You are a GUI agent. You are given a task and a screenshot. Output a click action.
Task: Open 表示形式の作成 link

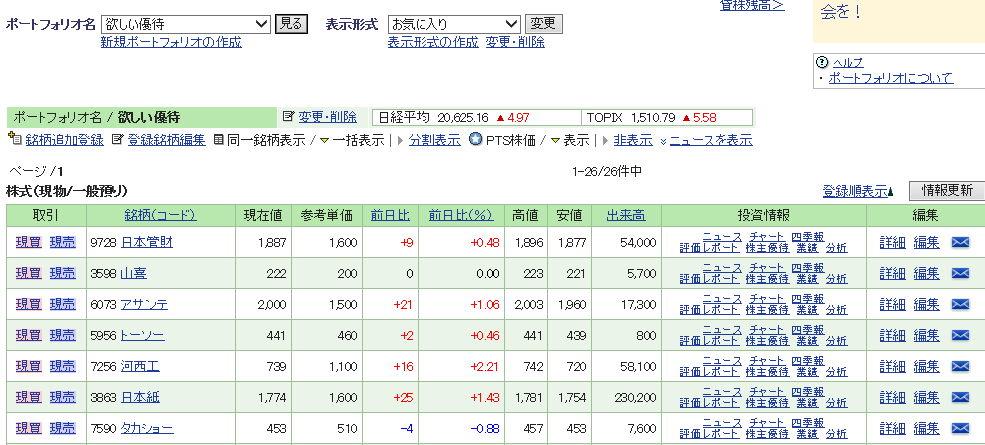[x=433, y=42]
